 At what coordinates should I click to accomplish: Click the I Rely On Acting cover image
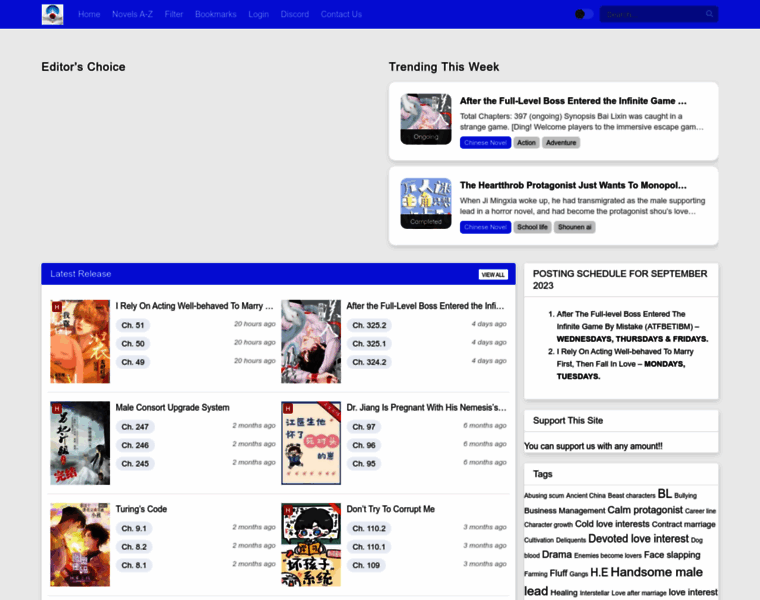80,341
